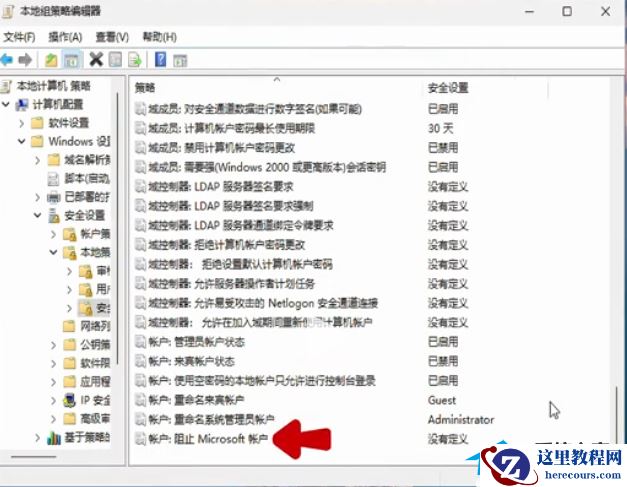Select the IP 安全 tree item
627x487 pixels.
point(95,400)
